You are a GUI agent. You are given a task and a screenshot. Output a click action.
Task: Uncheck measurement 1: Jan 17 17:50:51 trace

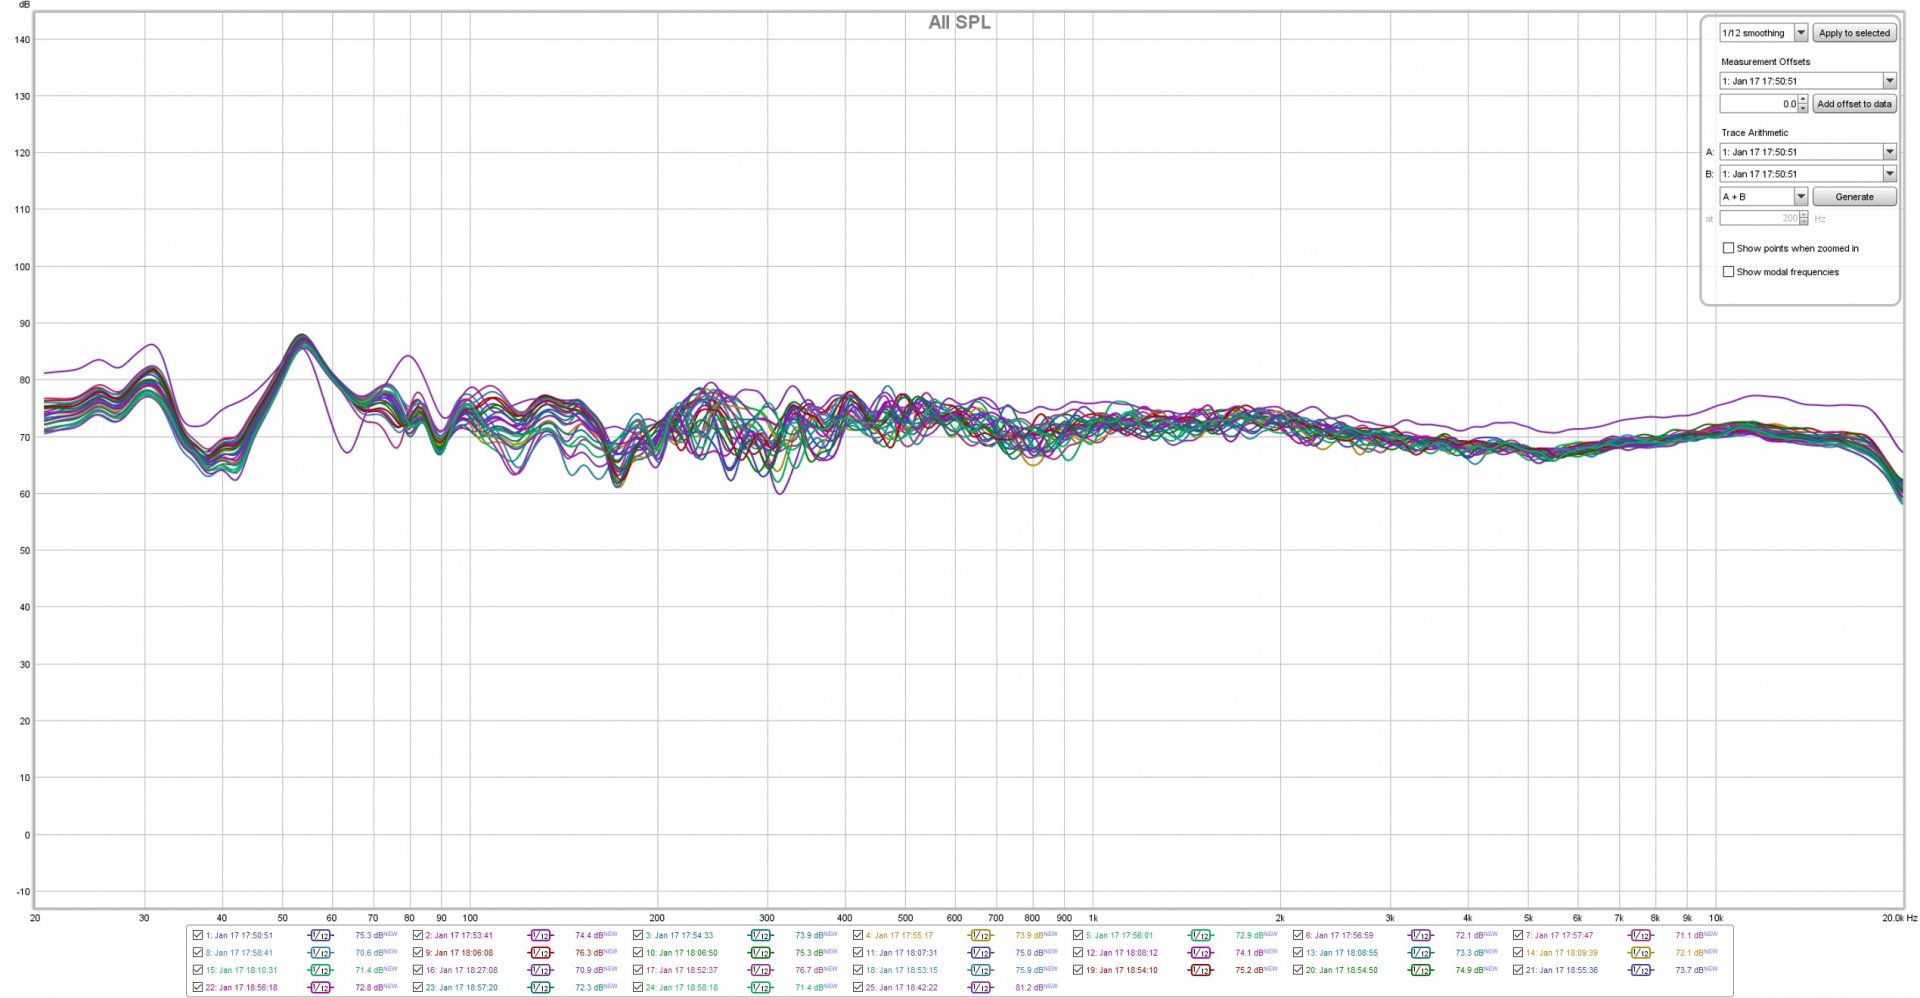pos(198,936)
